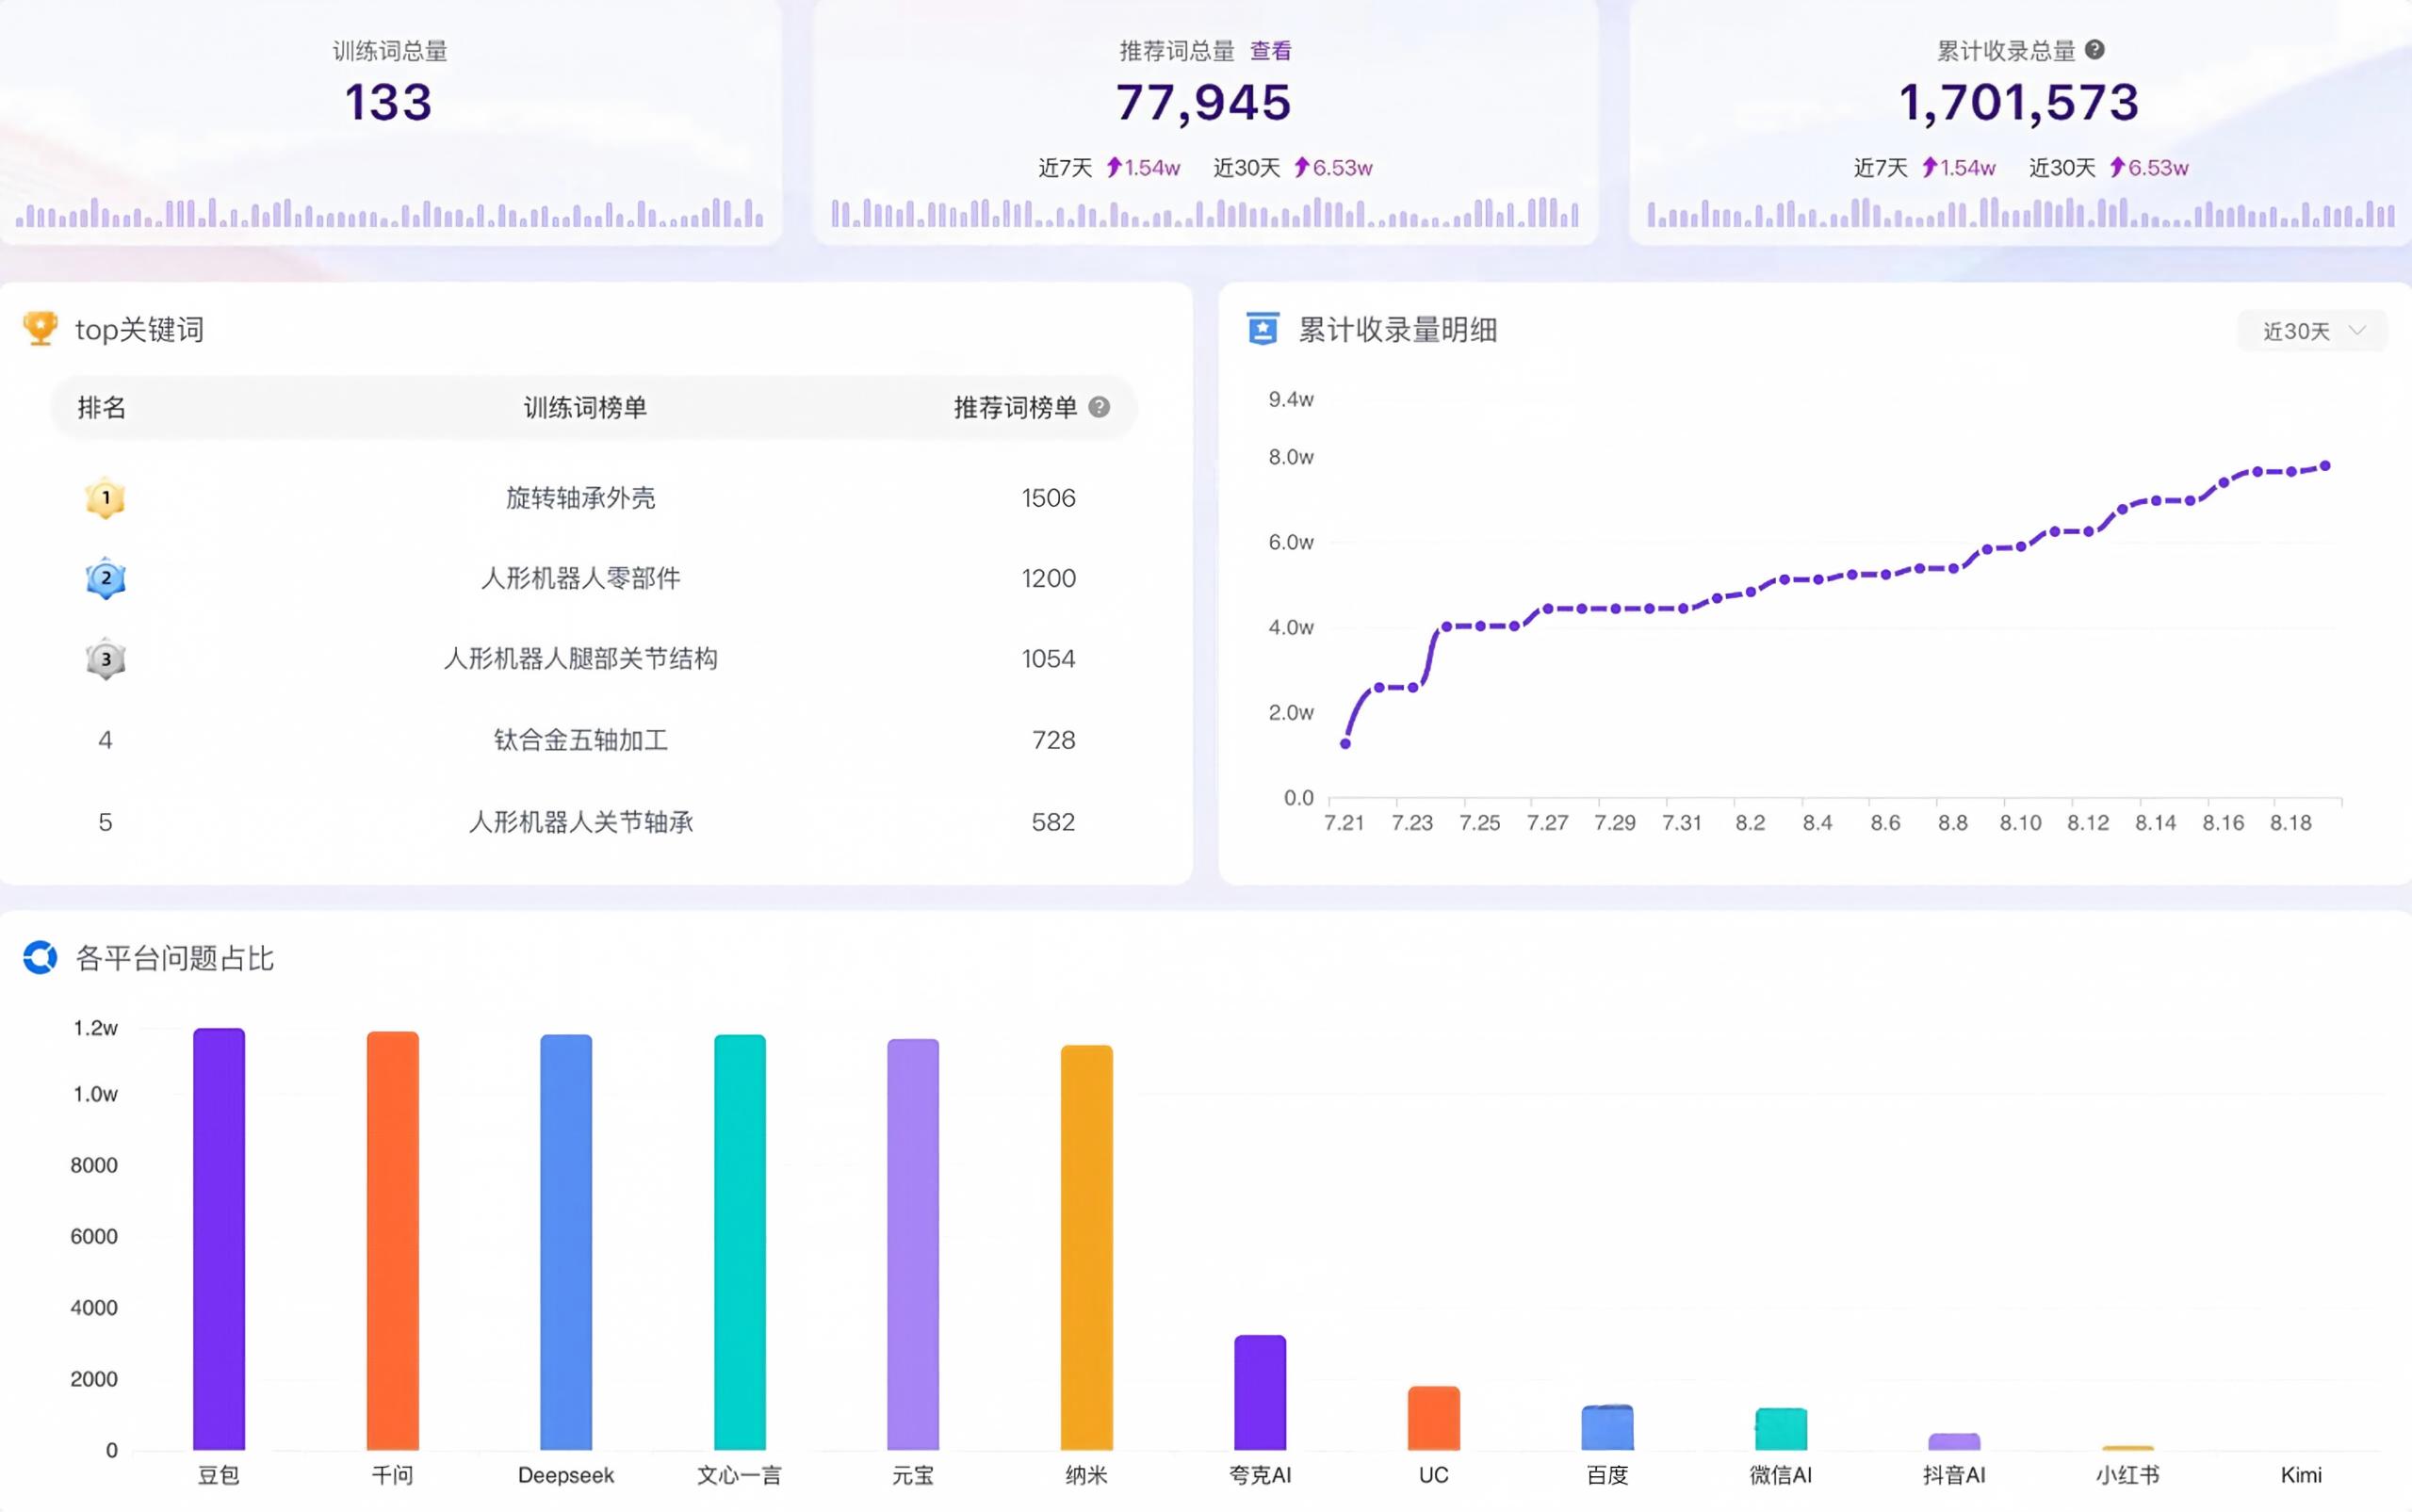Click the gold rank 1 medal icon

(x=105, y=498)
